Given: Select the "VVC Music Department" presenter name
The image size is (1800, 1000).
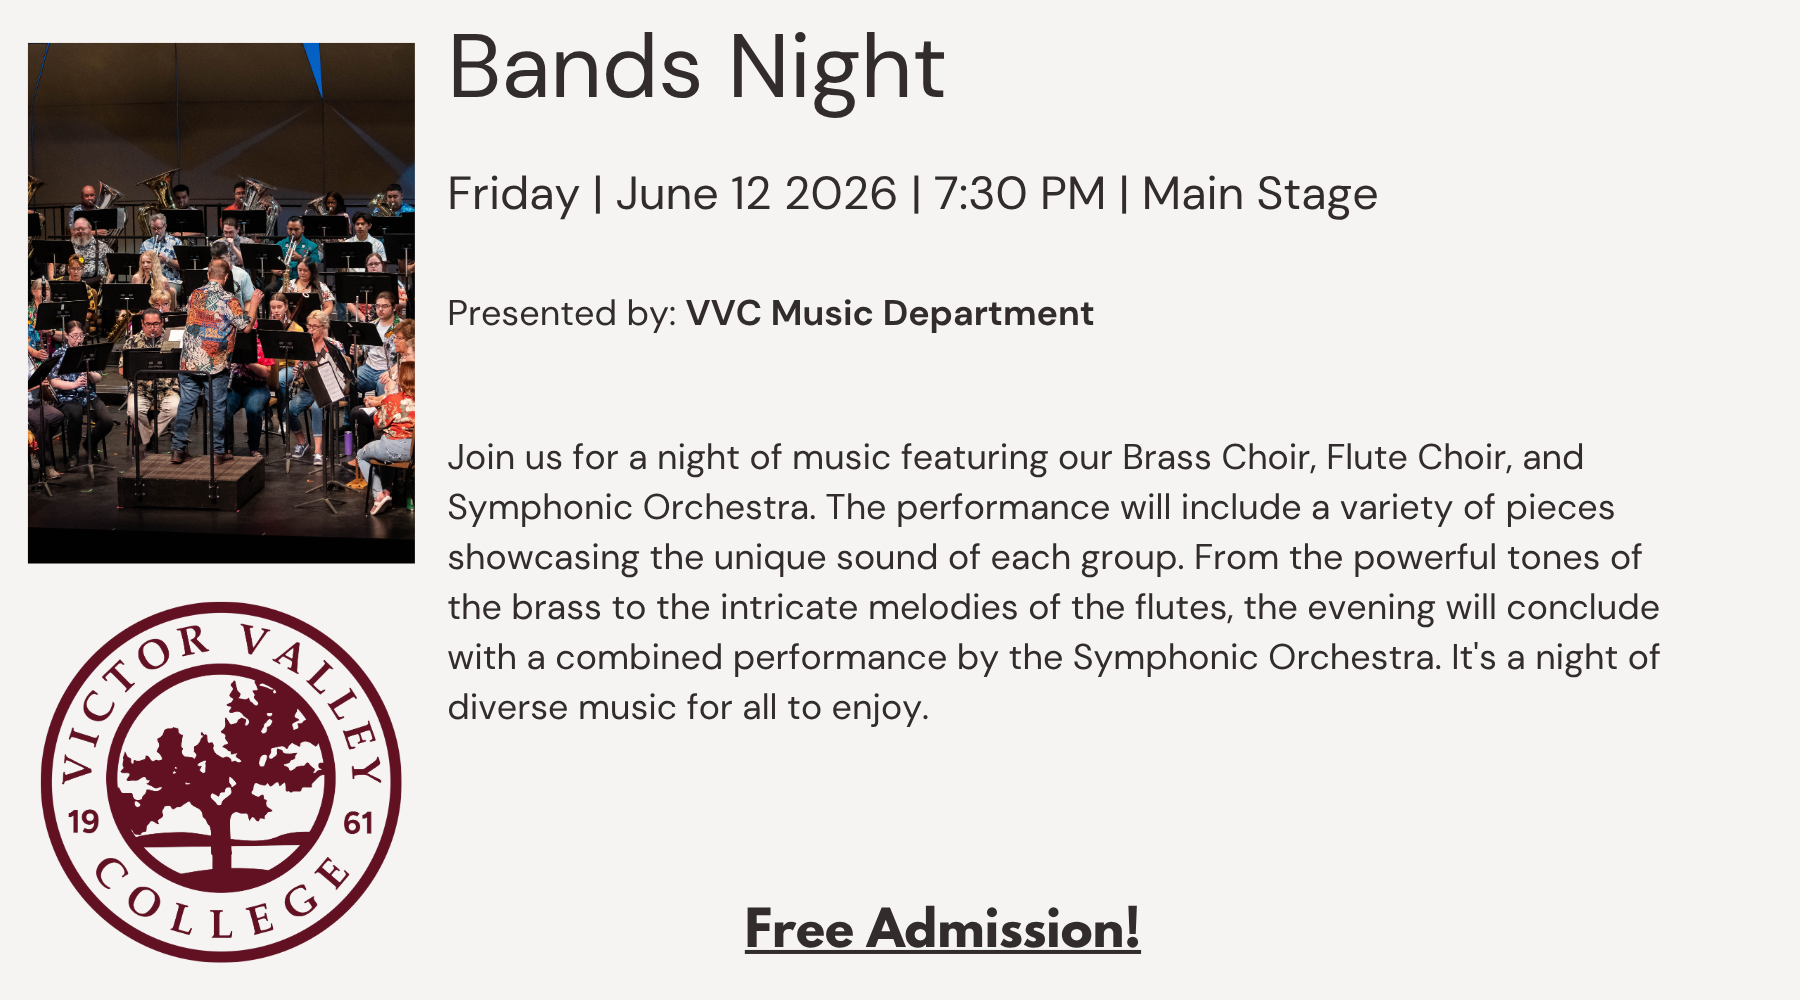Looking at the screenshot, I should (x=889, y=313).
